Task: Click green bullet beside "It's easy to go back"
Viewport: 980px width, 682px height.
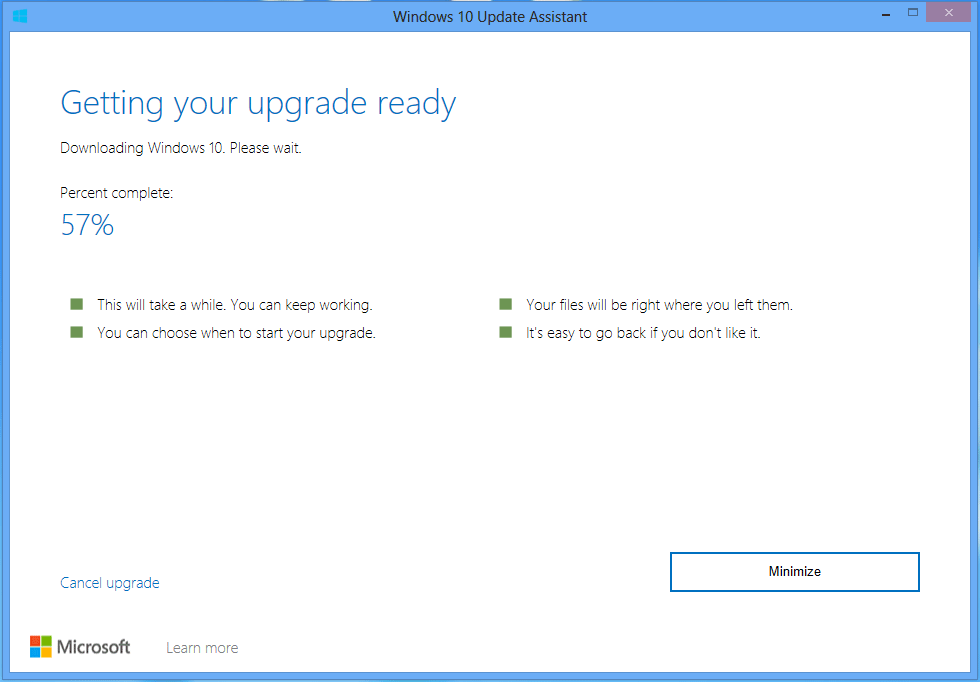Action: [x=505, y=332]
